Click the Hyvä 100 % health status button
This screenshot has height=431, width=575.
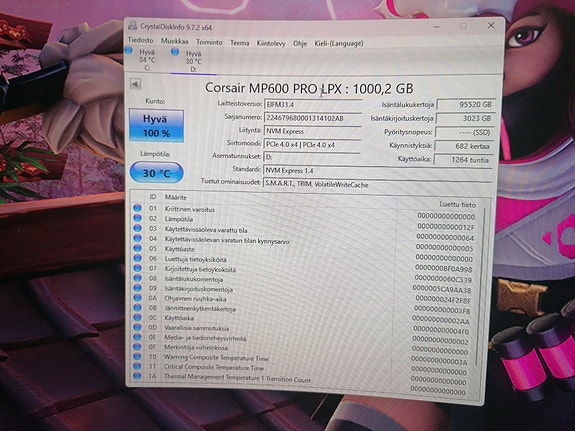click(x=156, y=125)
